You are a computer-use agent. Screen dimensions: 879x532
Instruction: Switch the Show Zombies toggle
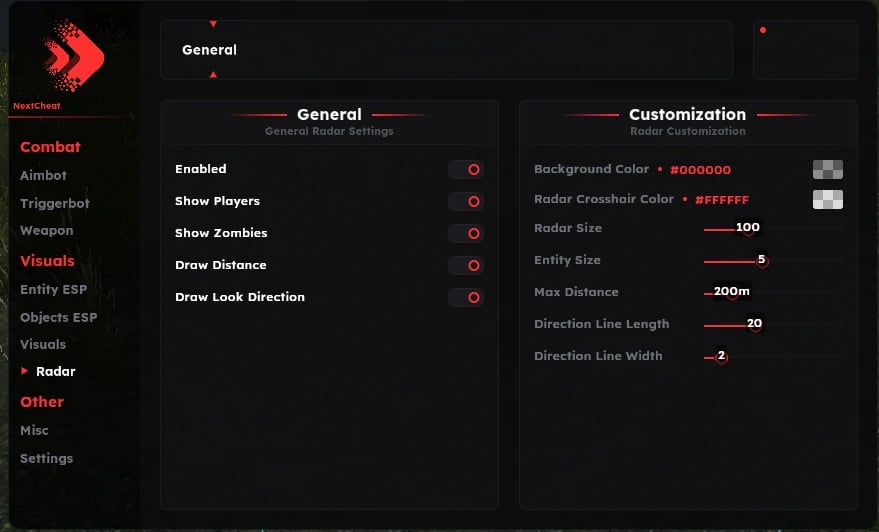click(x=466, y=234)
